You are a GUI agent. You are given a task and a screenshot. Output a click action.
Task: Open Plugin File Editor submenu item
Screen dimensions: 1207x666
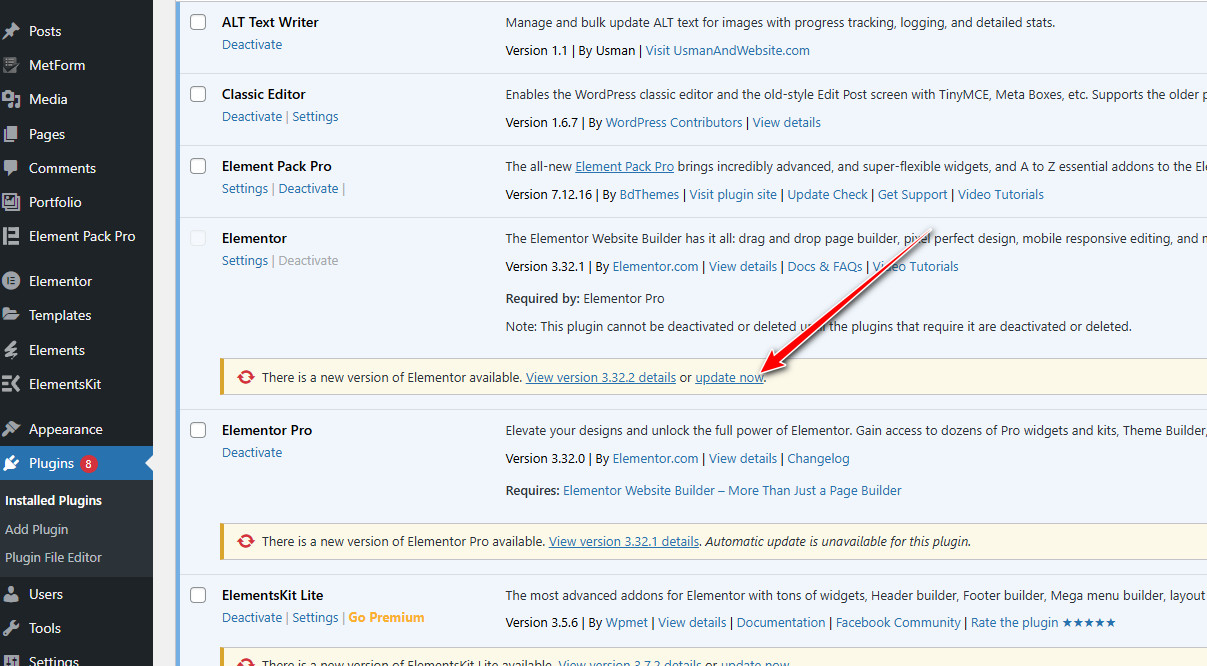coord(54,557)
